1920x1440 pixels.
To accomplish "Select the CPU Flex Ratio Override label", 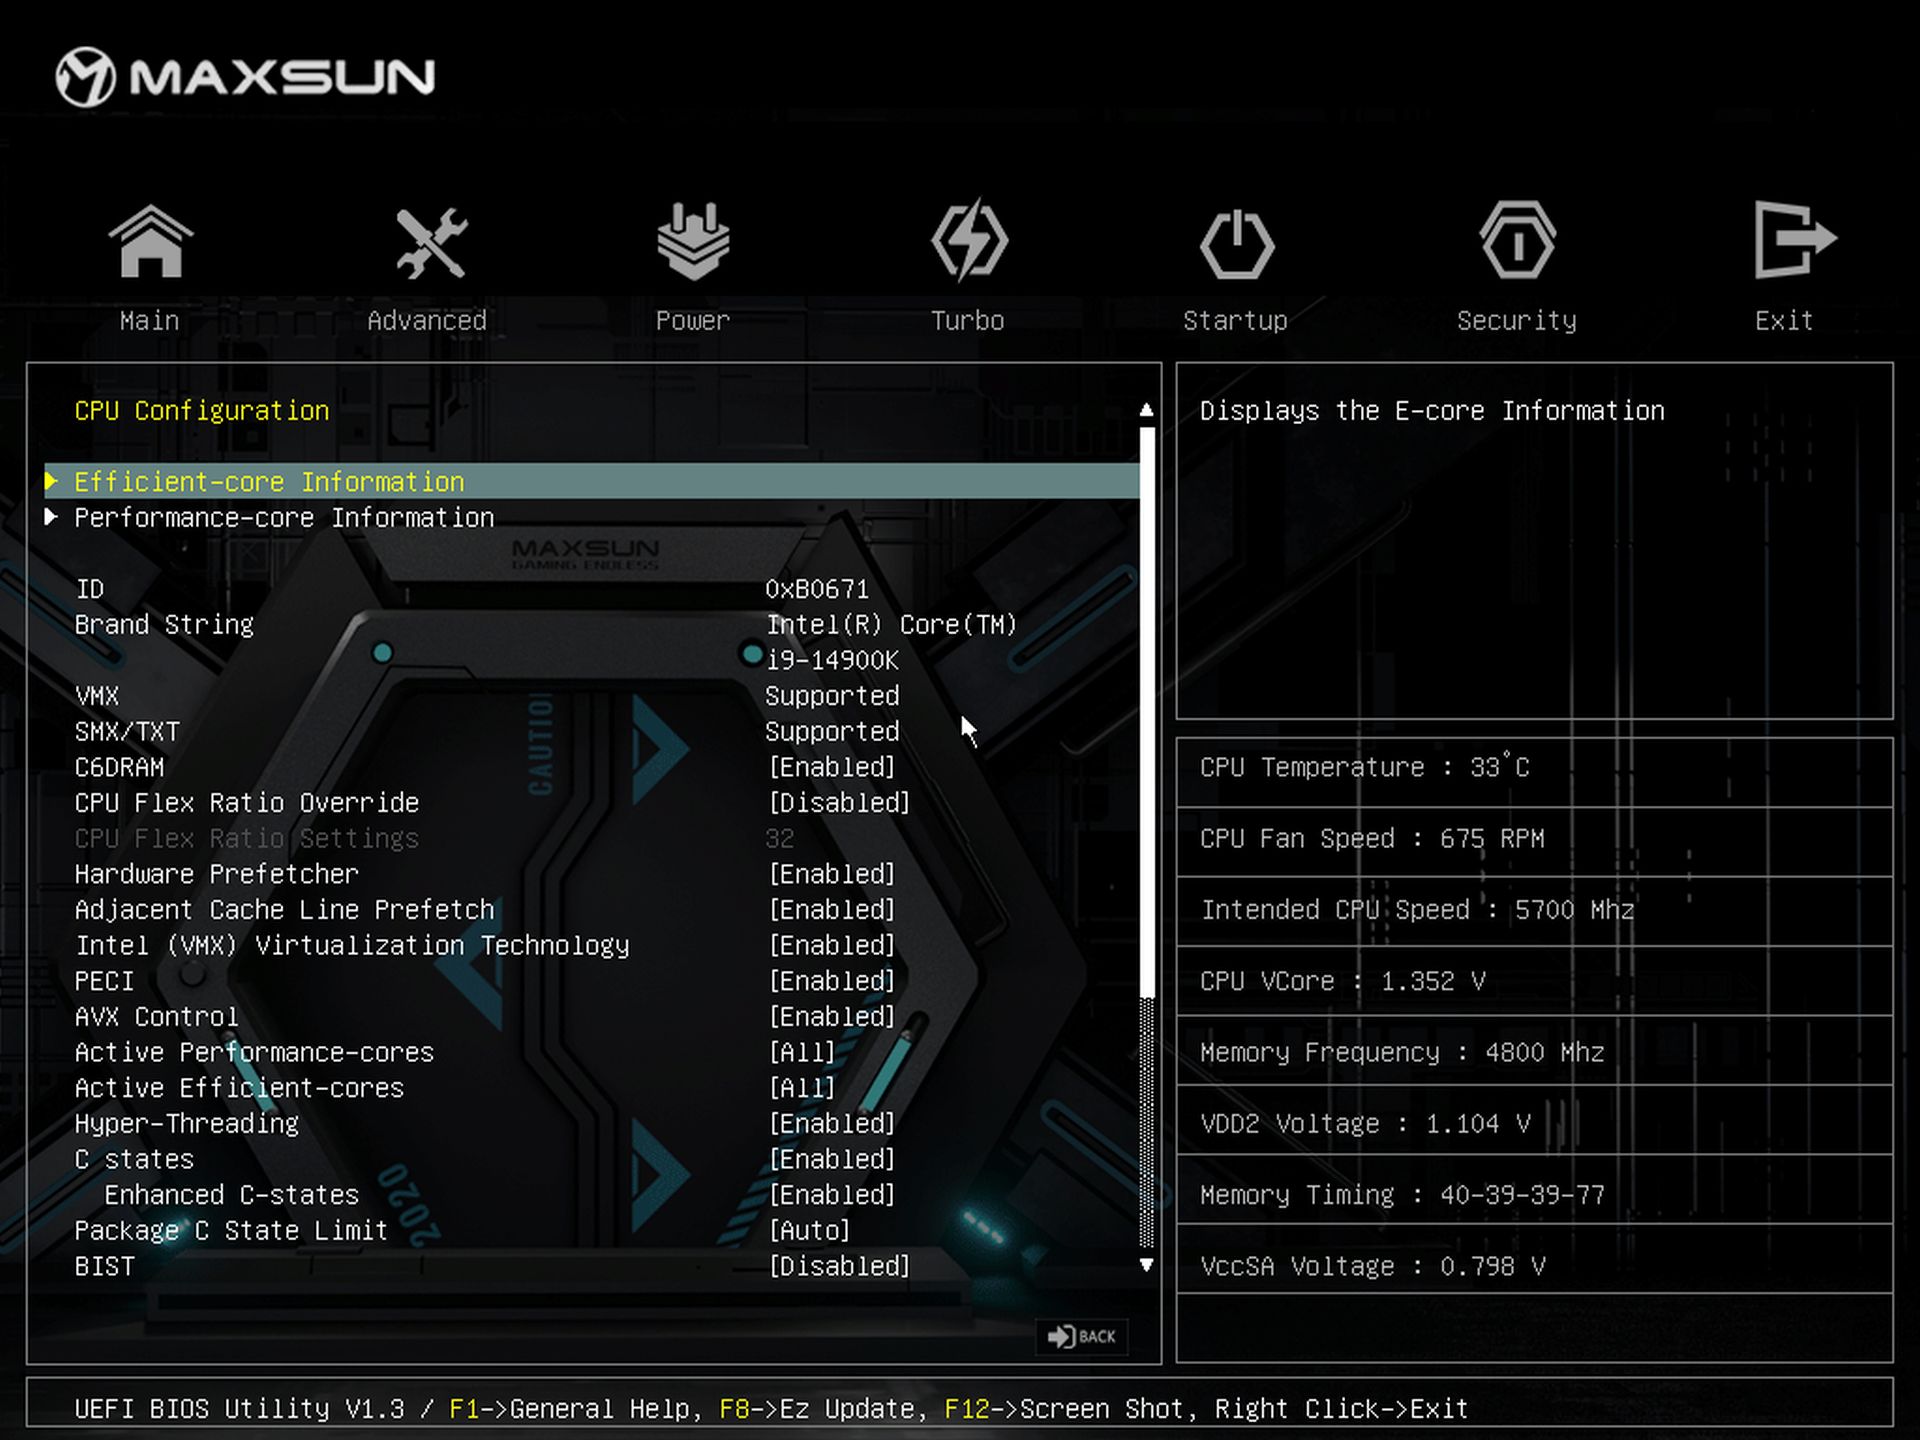I will coord(247,803).
